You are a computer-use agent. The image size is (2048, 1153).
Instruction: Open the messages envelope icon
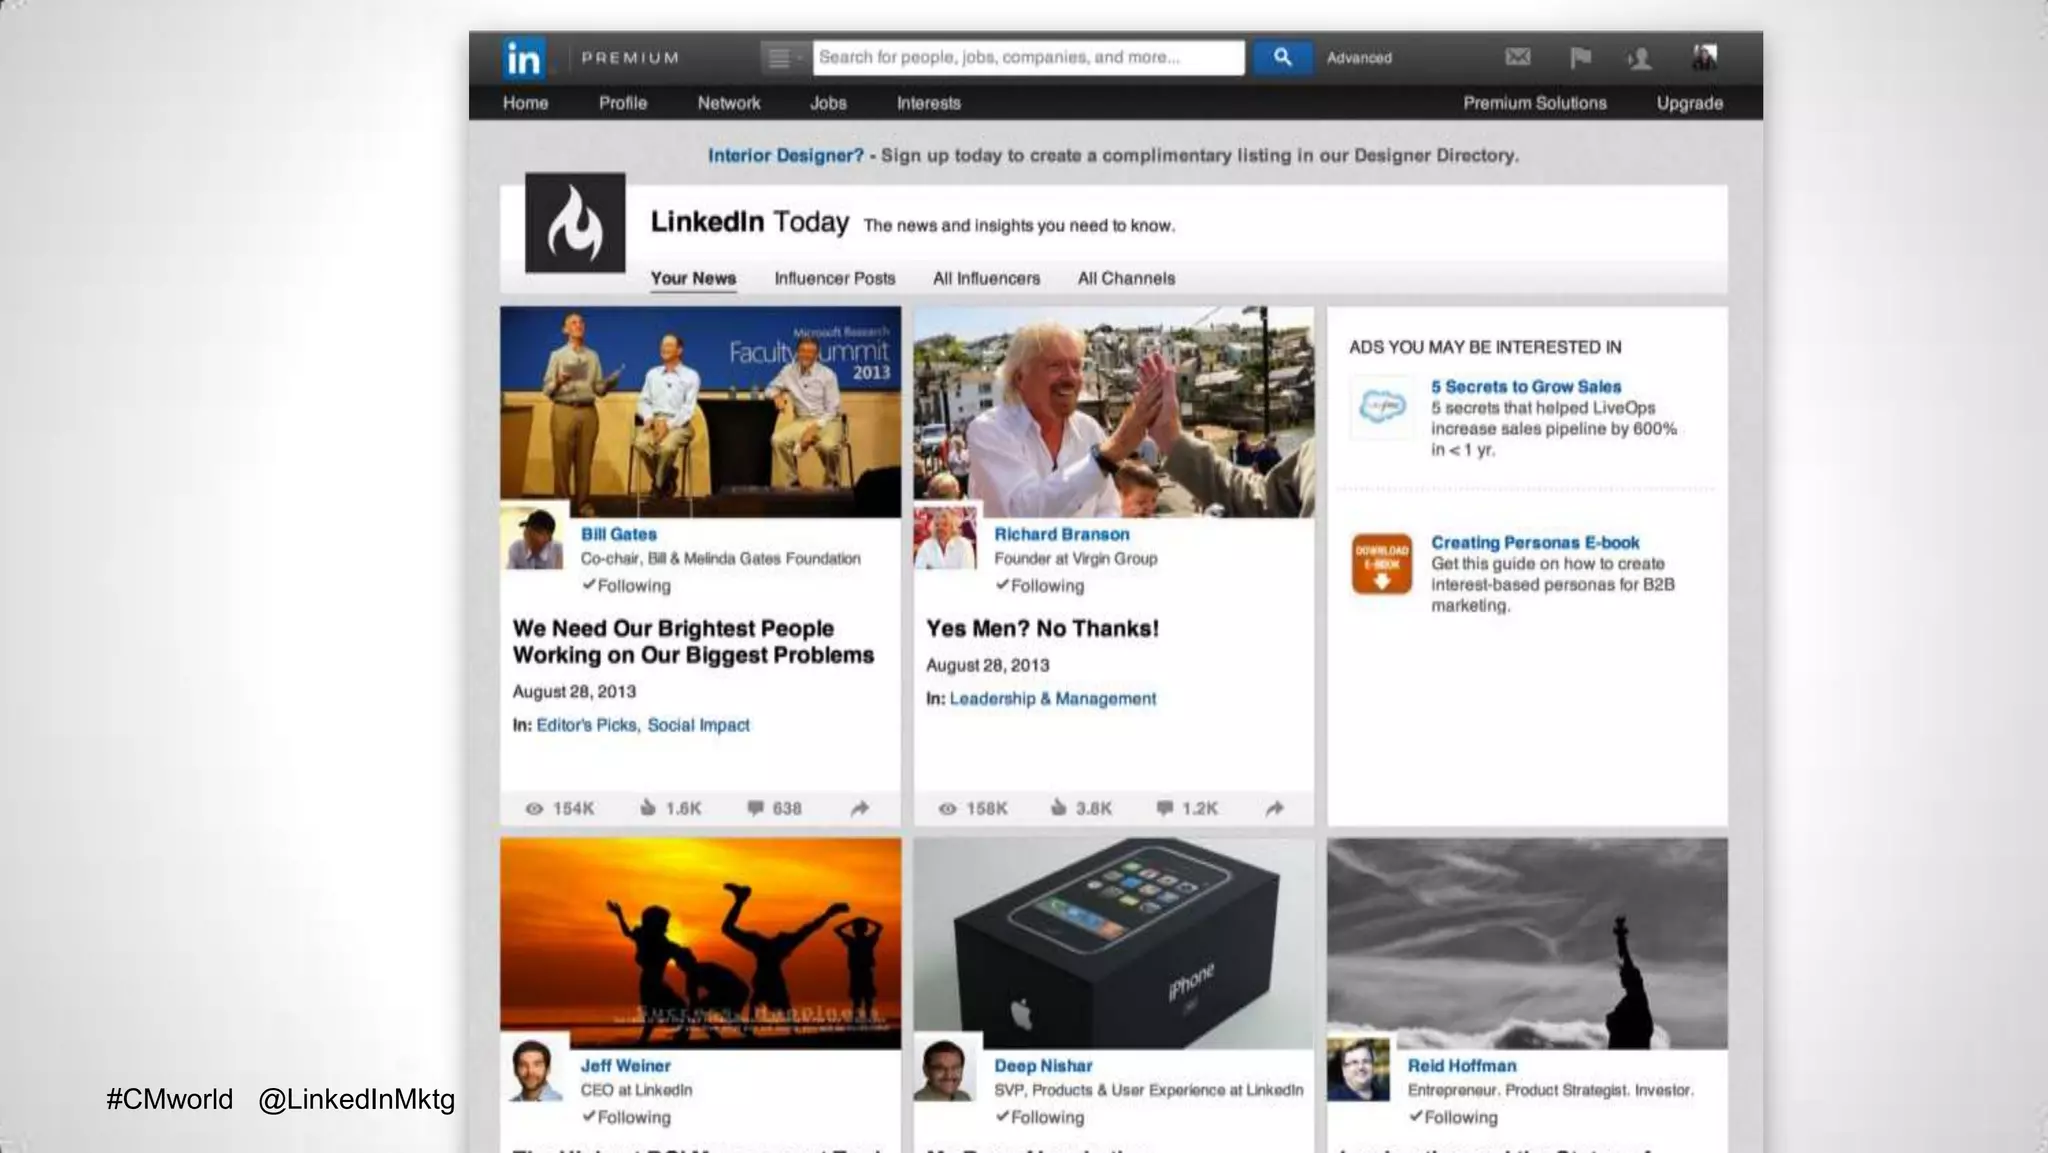[1517, 57]
